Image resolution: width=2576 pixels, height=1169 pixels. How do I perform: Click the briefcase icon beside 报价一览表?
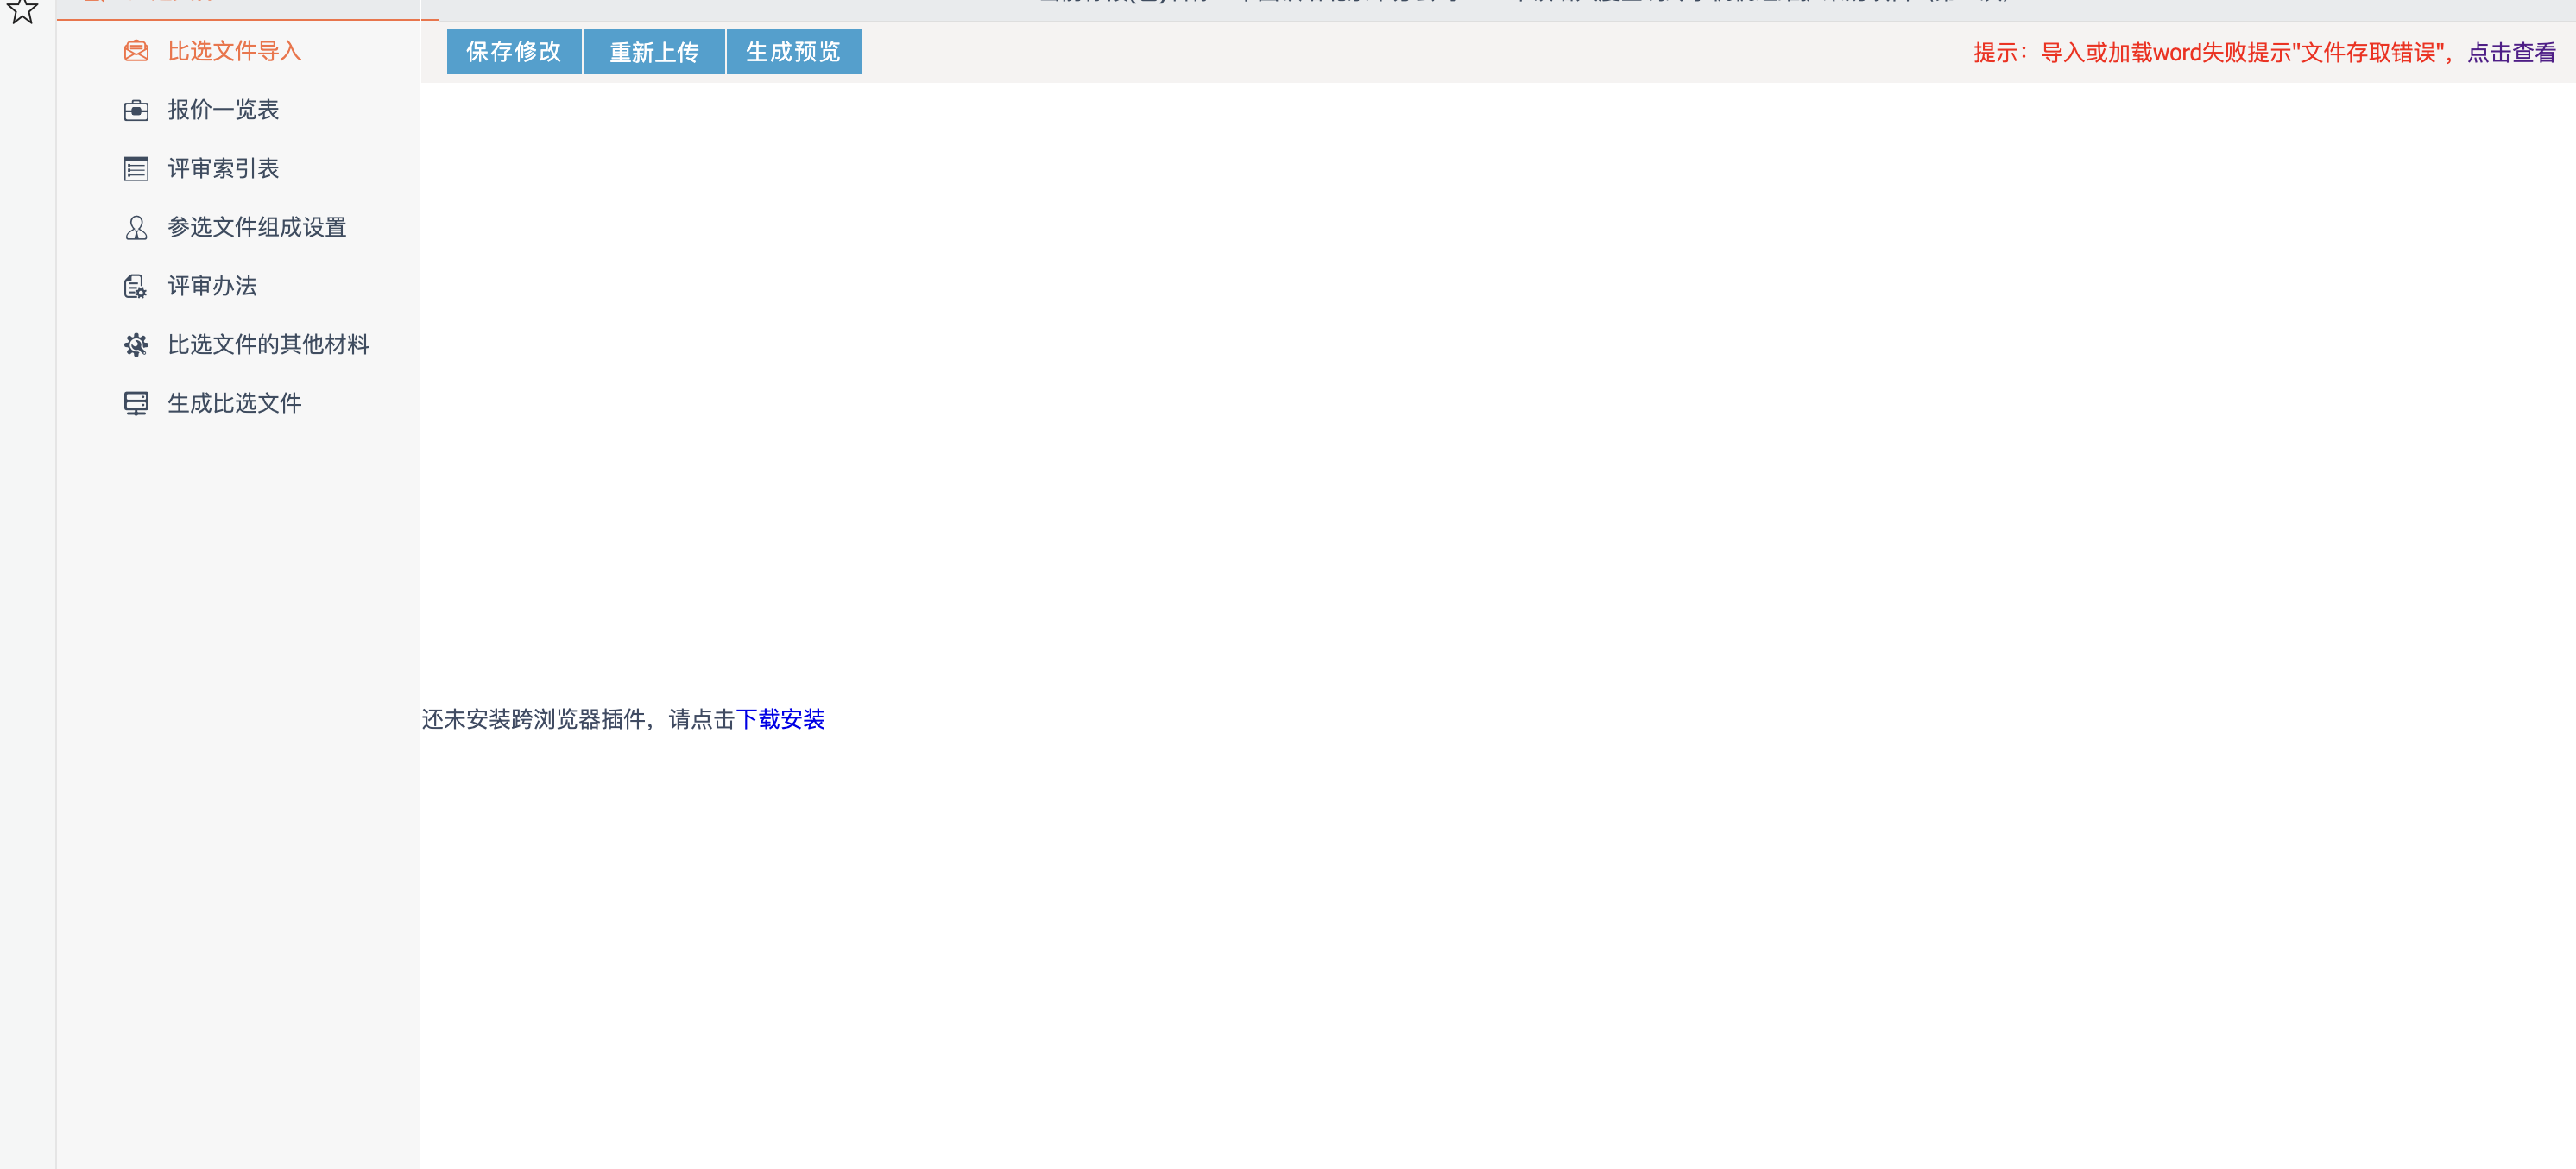pyautogui.click(x=136, y=110)
